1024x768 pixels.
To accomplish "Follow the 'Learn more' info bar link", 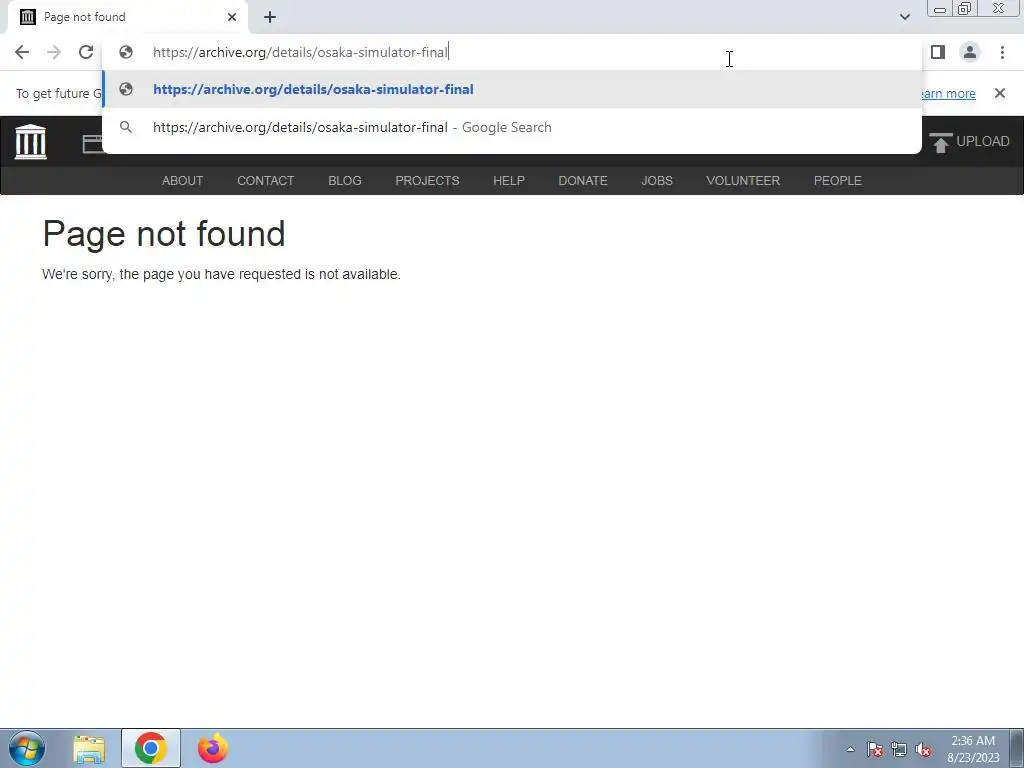I will 948,93.
